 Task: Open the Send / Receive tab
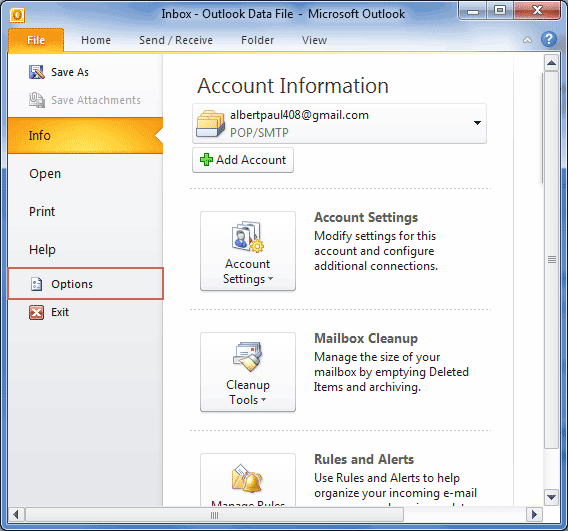click(176, 40)
